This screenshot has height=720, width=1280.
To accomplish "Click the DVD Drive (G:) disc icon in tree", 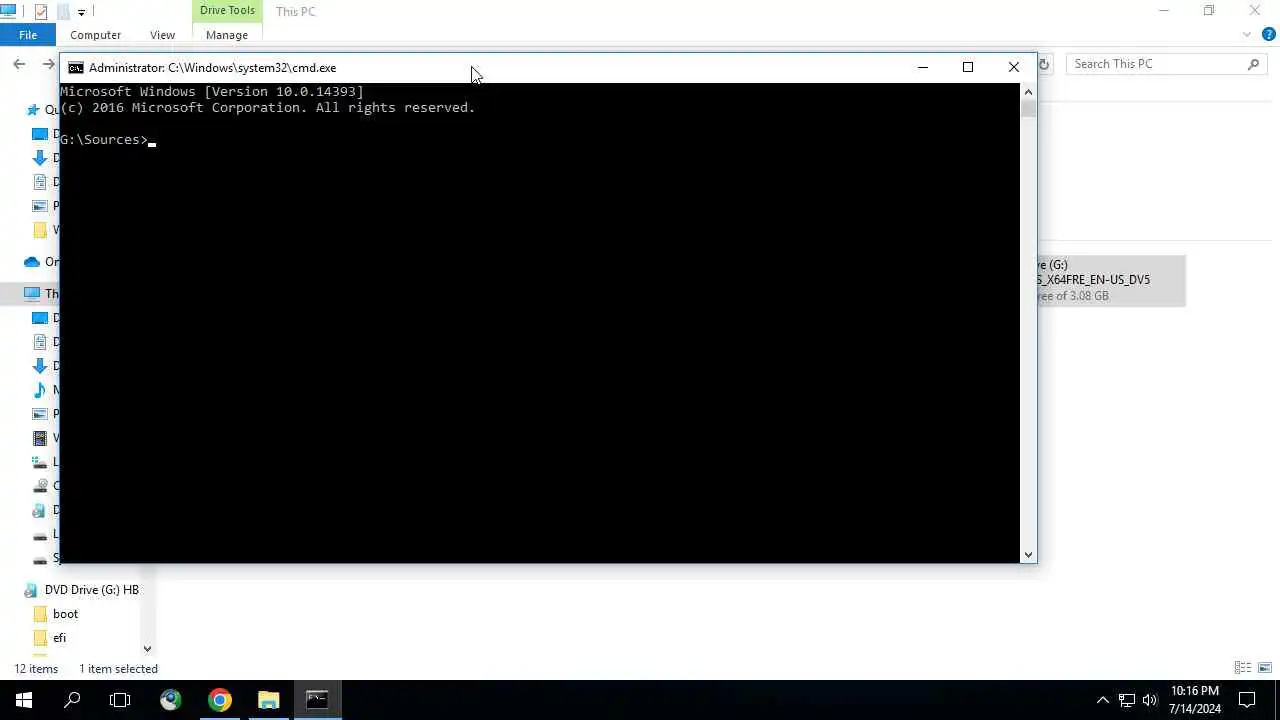I will [31, 590].
